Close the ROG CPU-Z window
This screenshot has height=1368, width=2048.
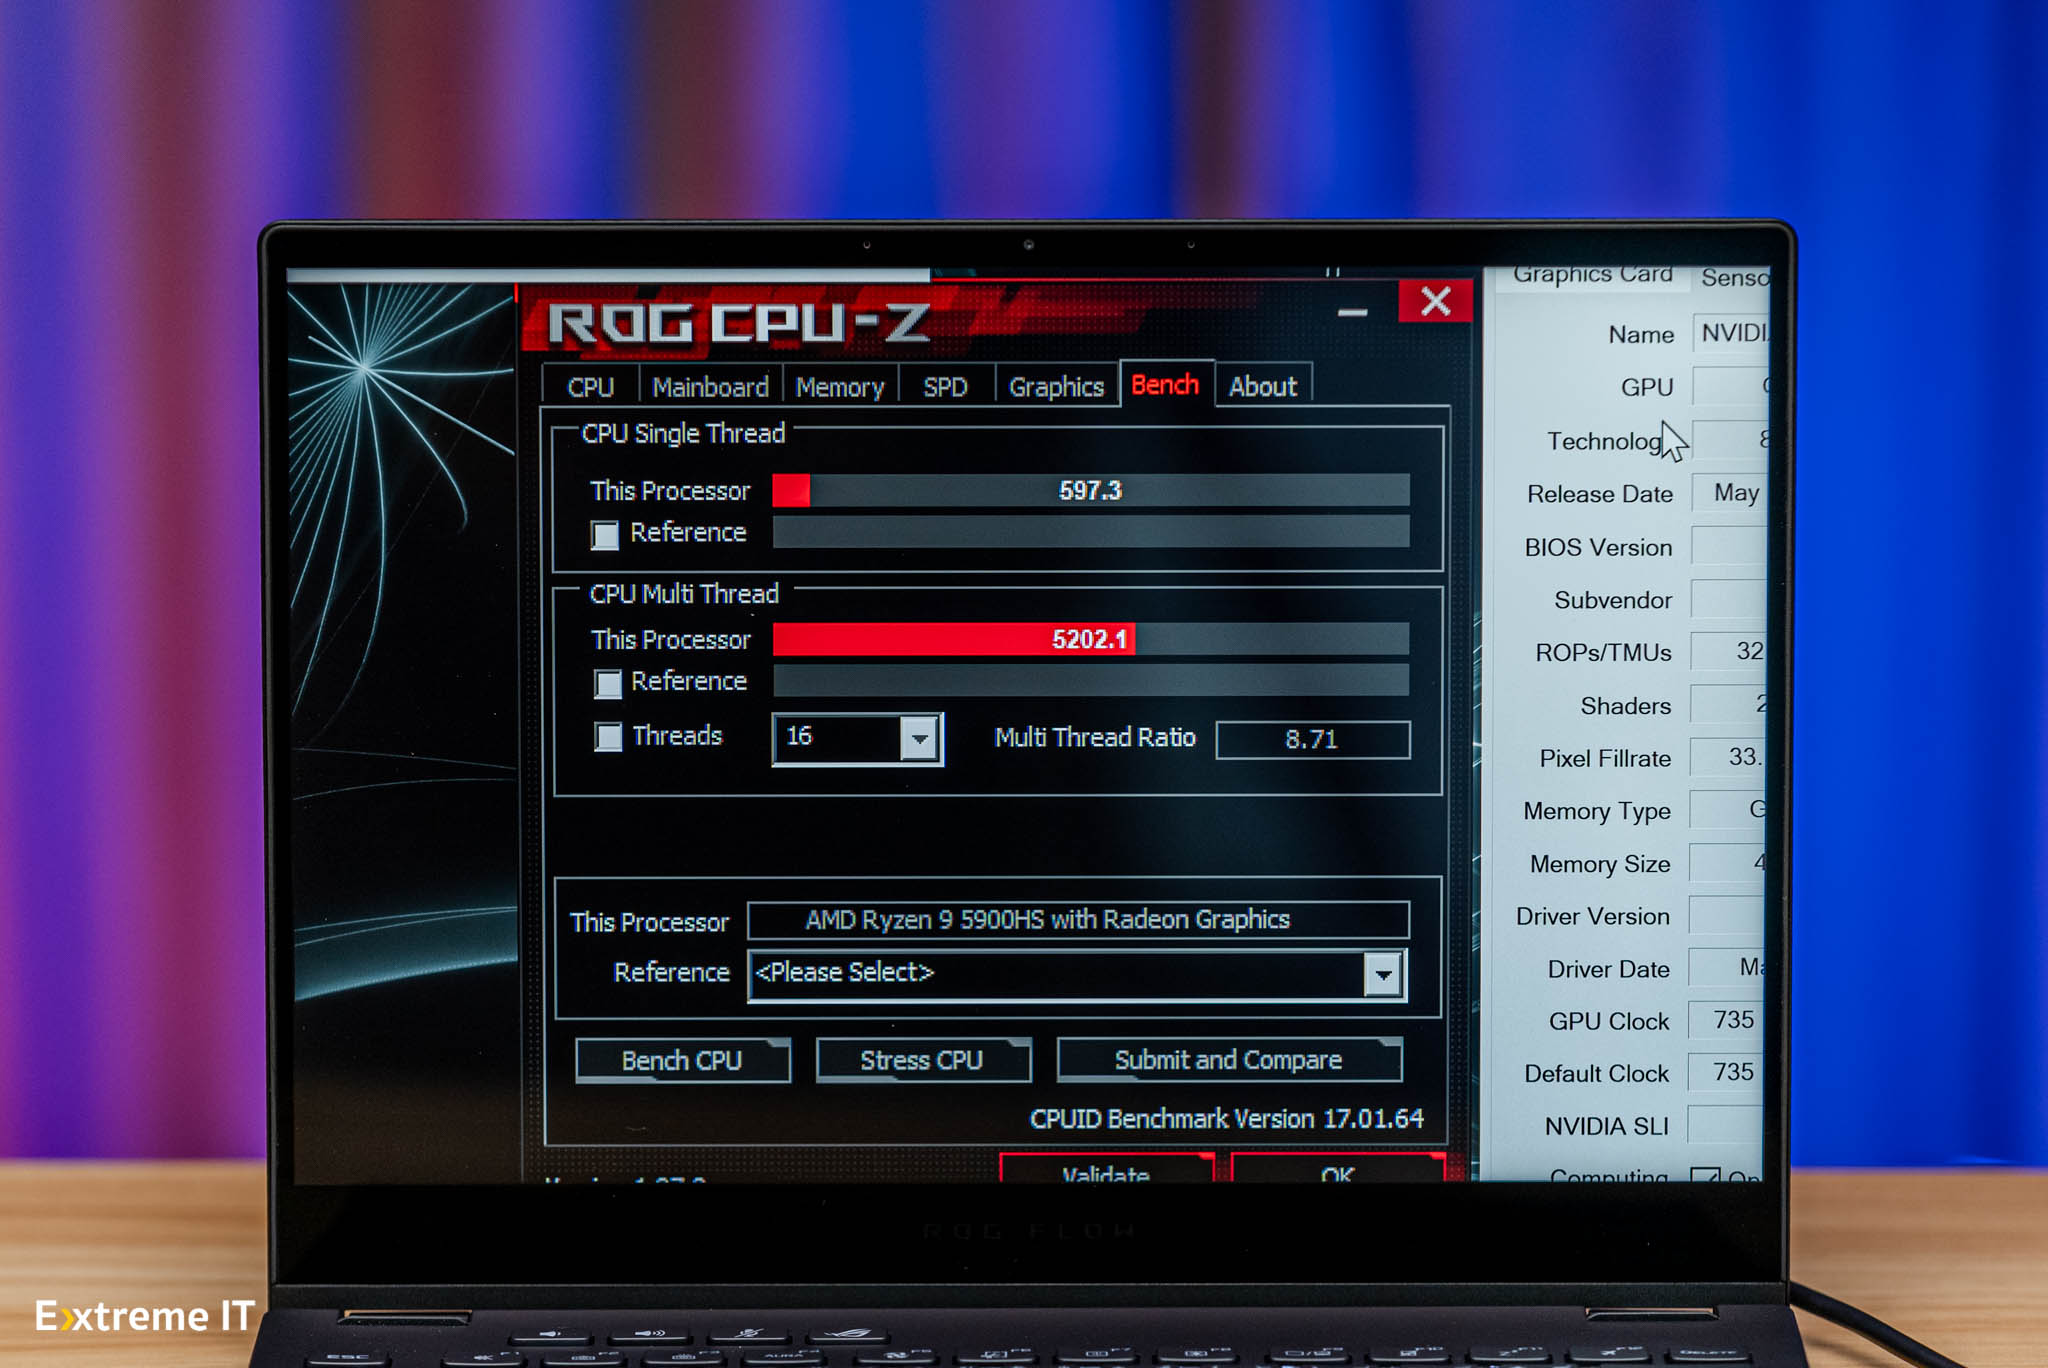[x=1435, y=301]
